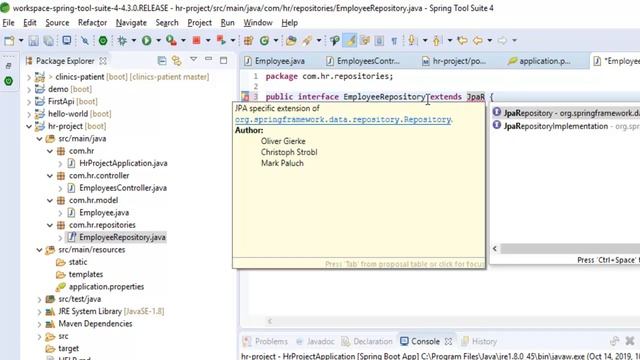Click the Next Annotation down arrow icon

pyautogui.click(x=412, y=40)
